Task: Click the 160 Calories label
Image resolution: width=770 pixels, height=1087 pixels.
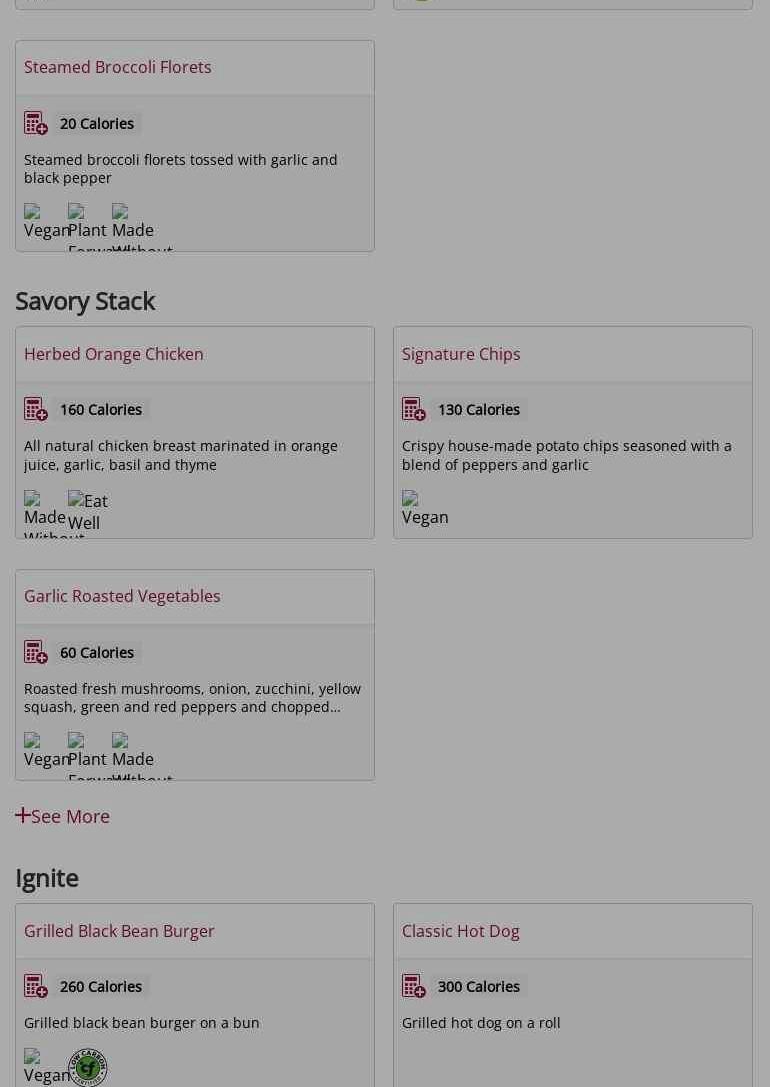Action: [100, 409]
